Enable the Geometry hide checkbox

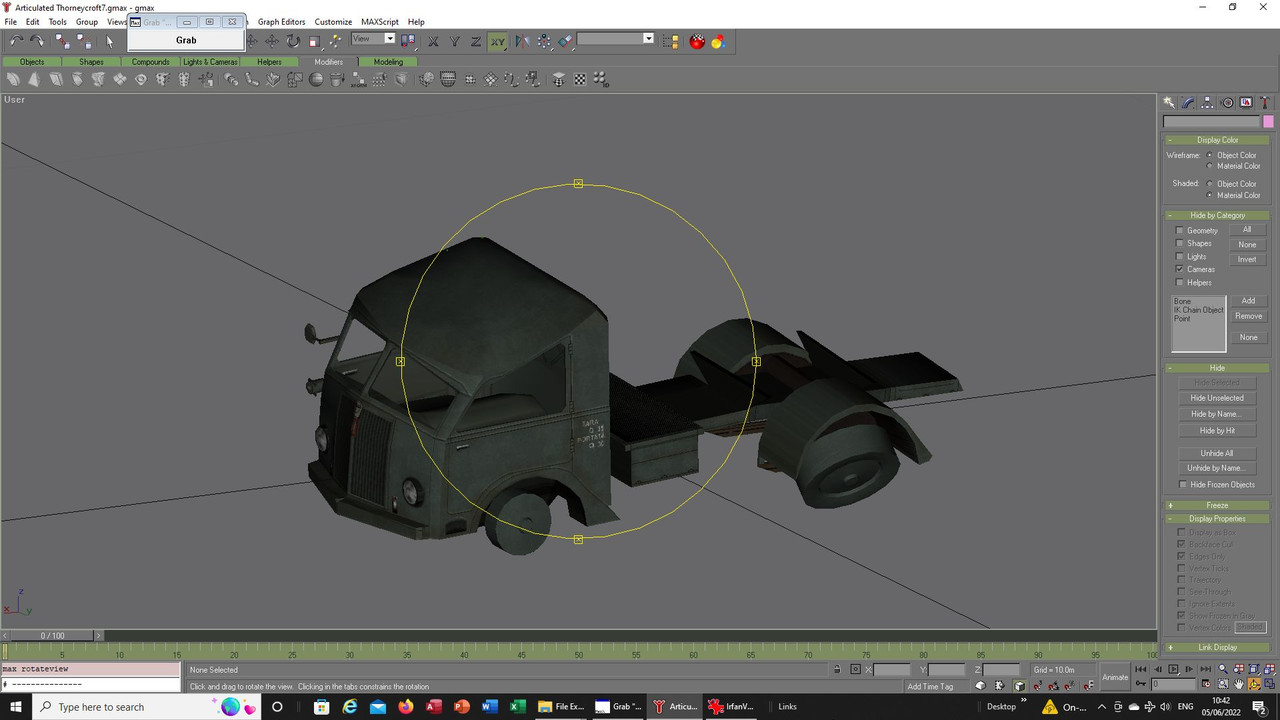[x=1180, y=231]
